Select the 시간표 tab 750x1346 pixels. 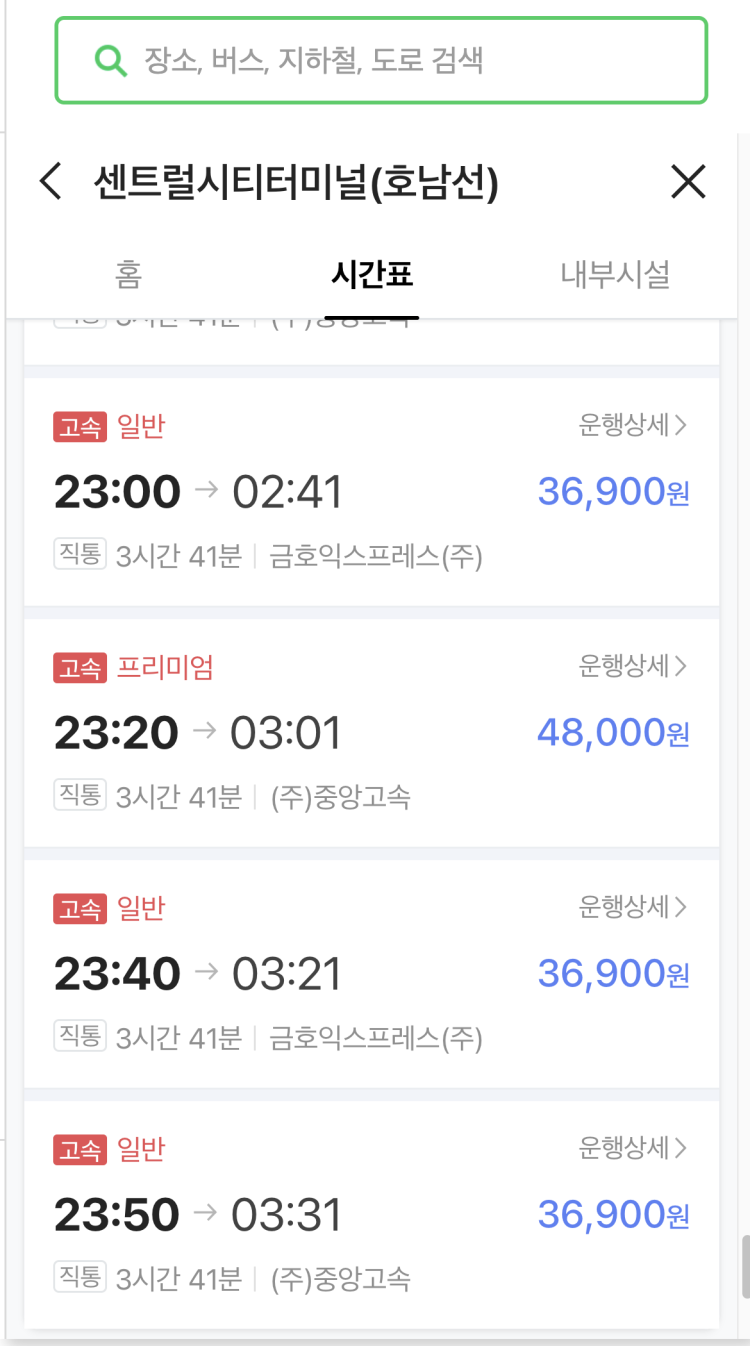tap(372, 274)
